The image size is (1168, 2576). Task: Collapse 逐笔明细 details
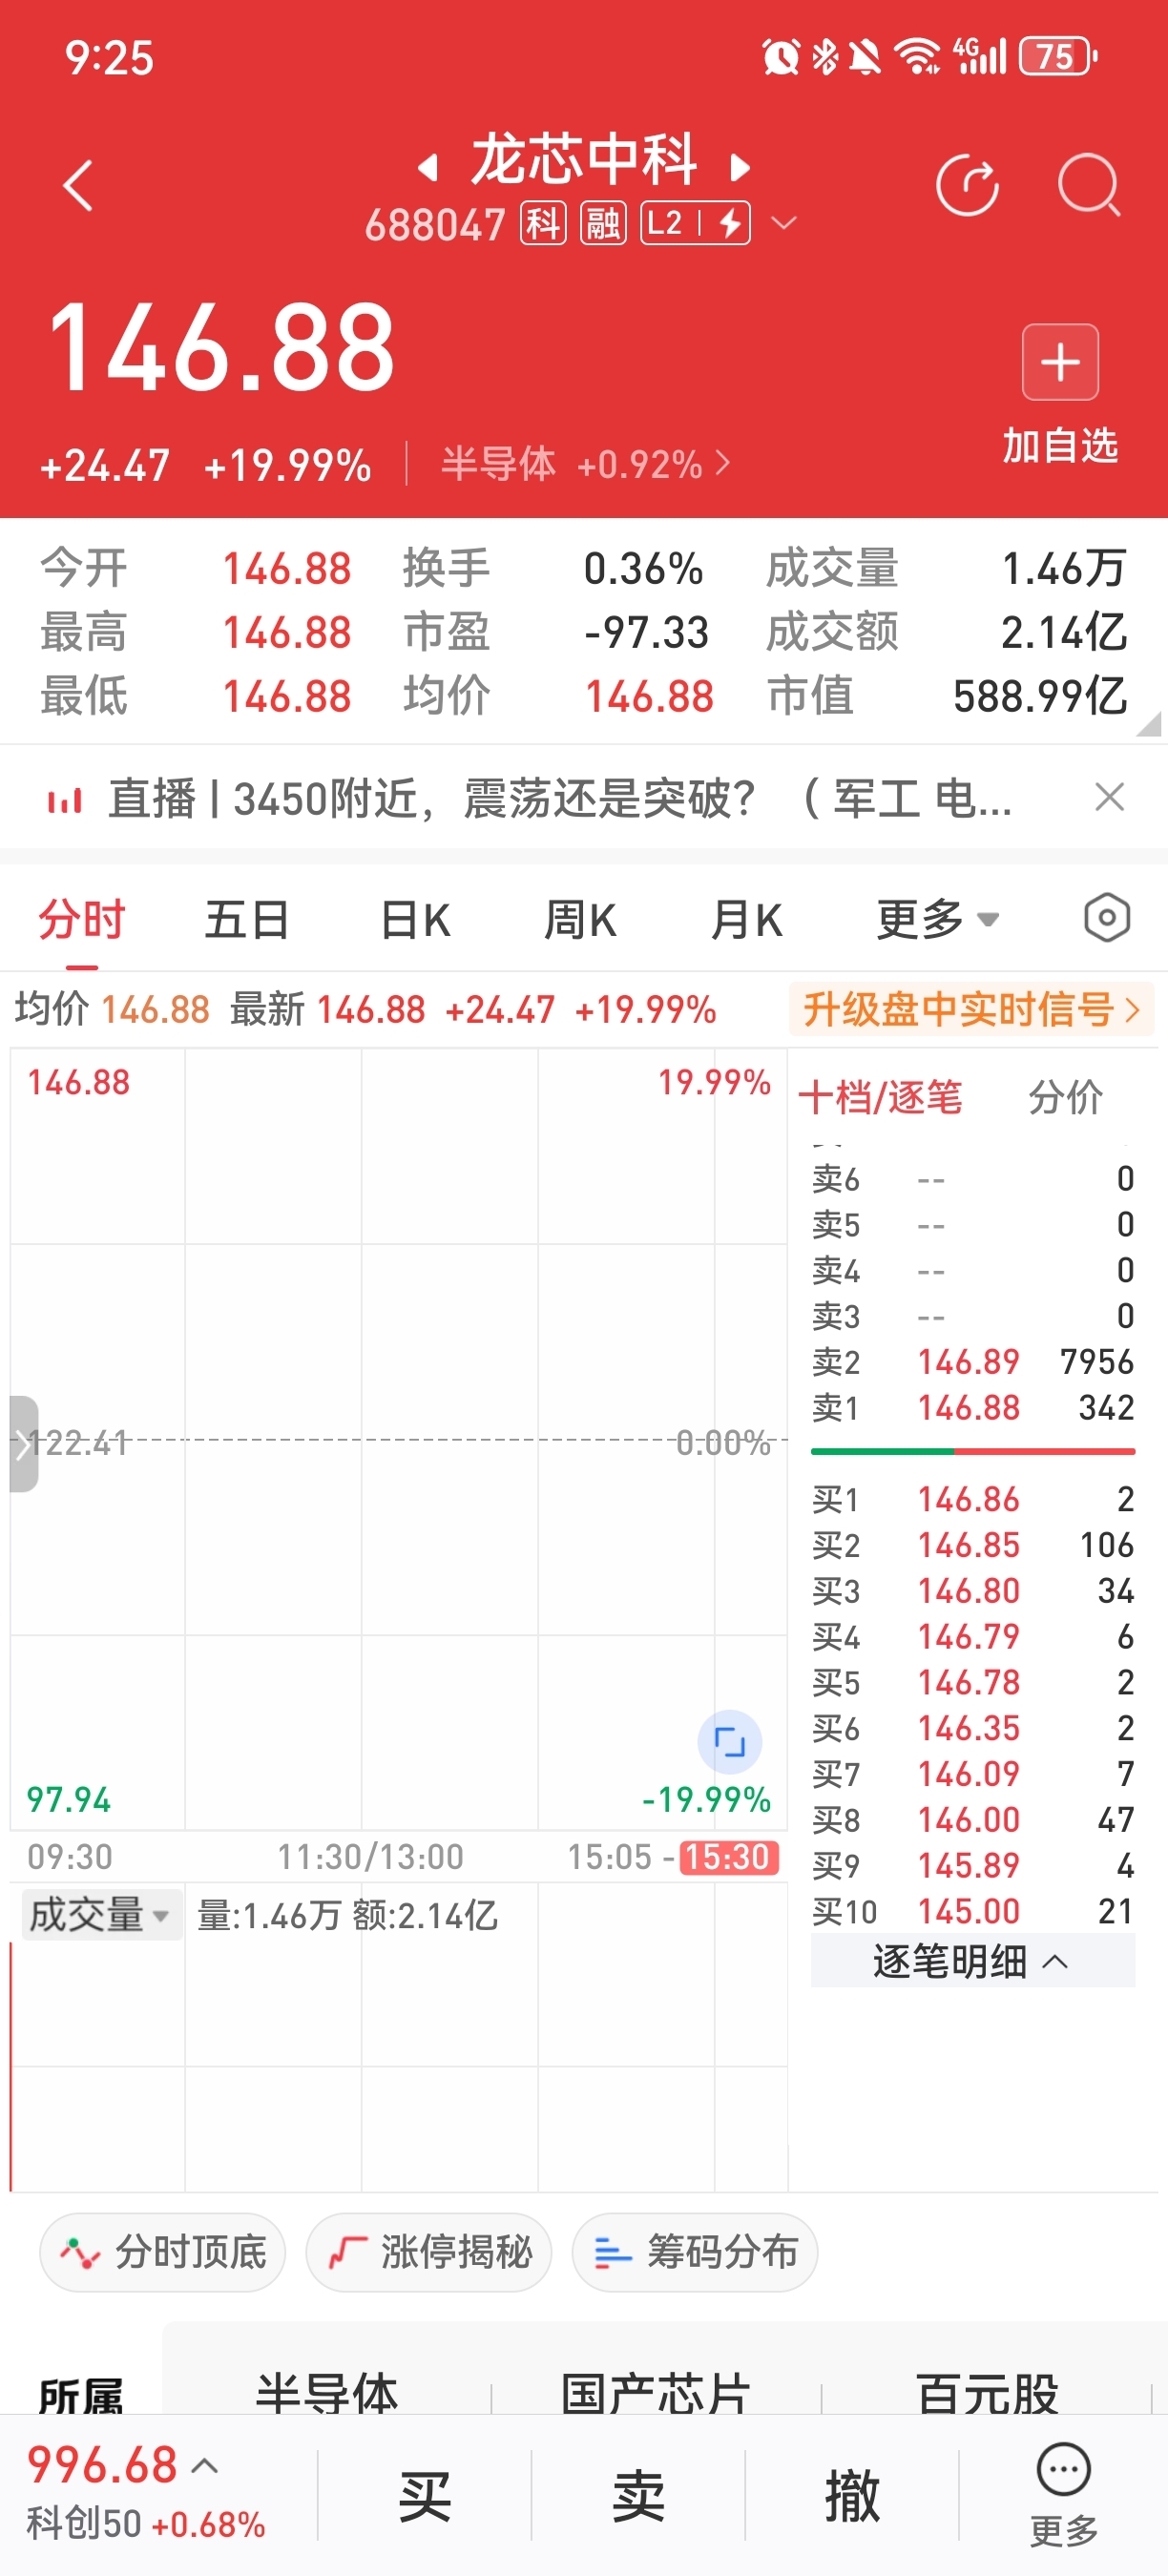[x=972, y=1961]
